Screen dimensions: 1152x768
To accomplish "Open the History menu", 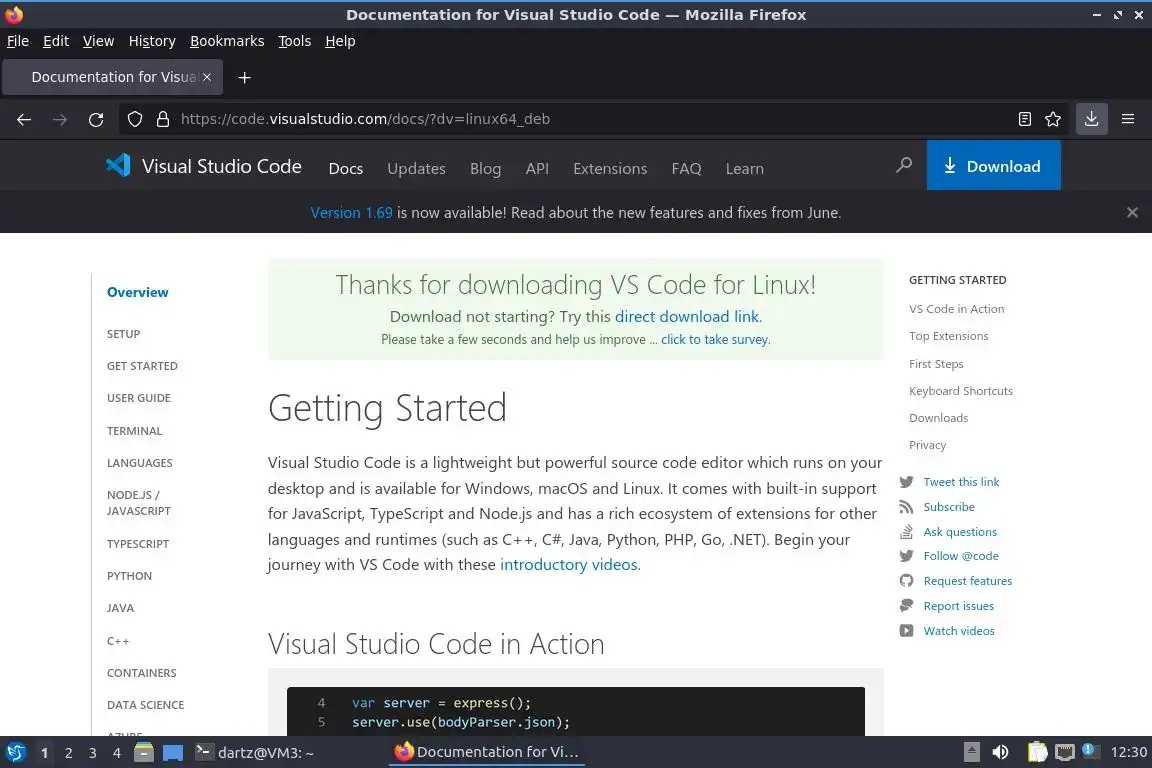I will [152, 41].
